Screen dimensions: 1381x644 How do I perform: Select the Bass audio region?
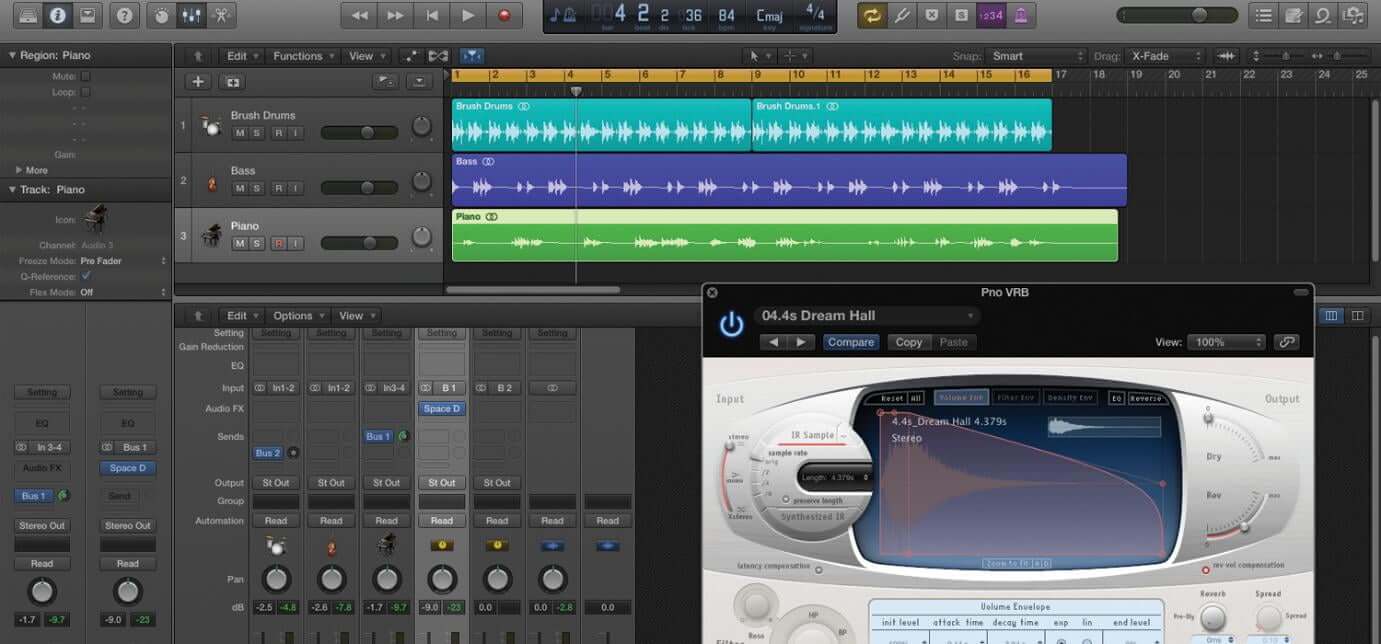pyautogui.click(x=789, y=180)
